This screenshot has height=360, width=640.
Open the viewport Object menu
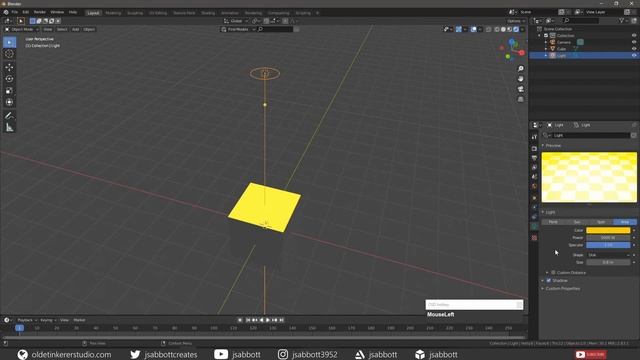[89, 29]
